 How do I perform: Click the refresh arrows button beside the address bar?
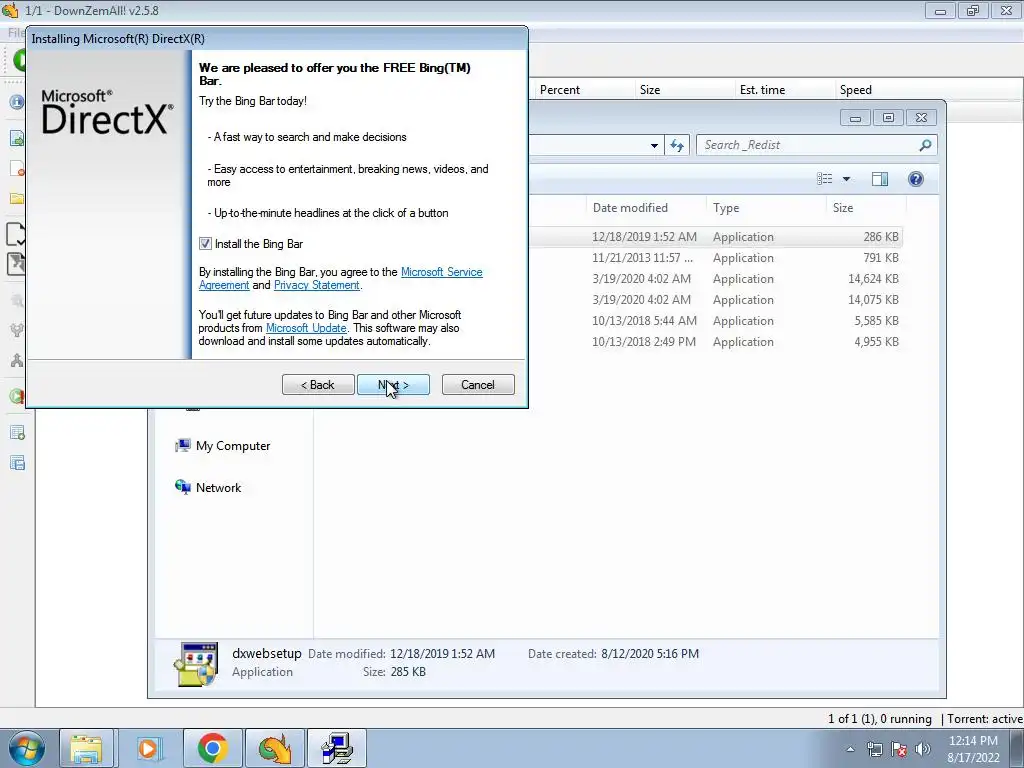coord(677,145)
